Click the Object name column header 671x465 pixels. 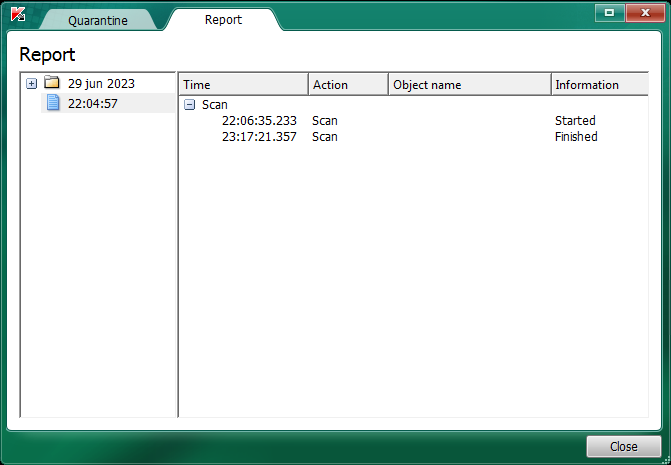(x=469, y=85)
